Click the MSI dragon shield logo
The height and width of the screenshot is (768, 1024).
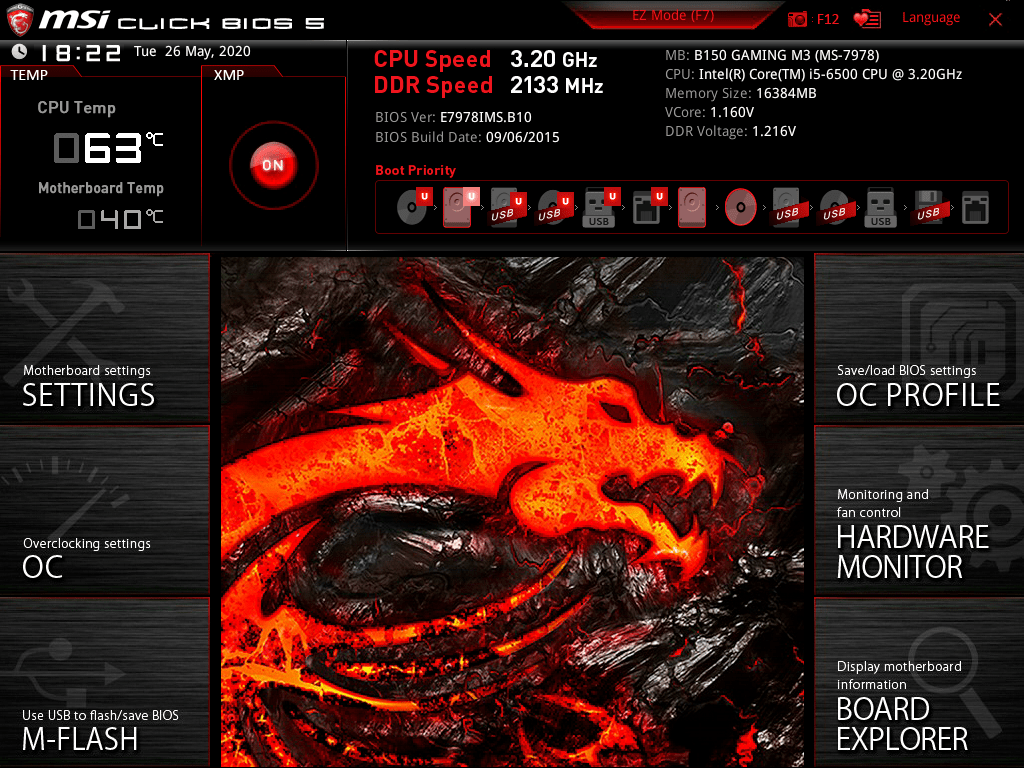pyautogui.click(x=20, y=20)
